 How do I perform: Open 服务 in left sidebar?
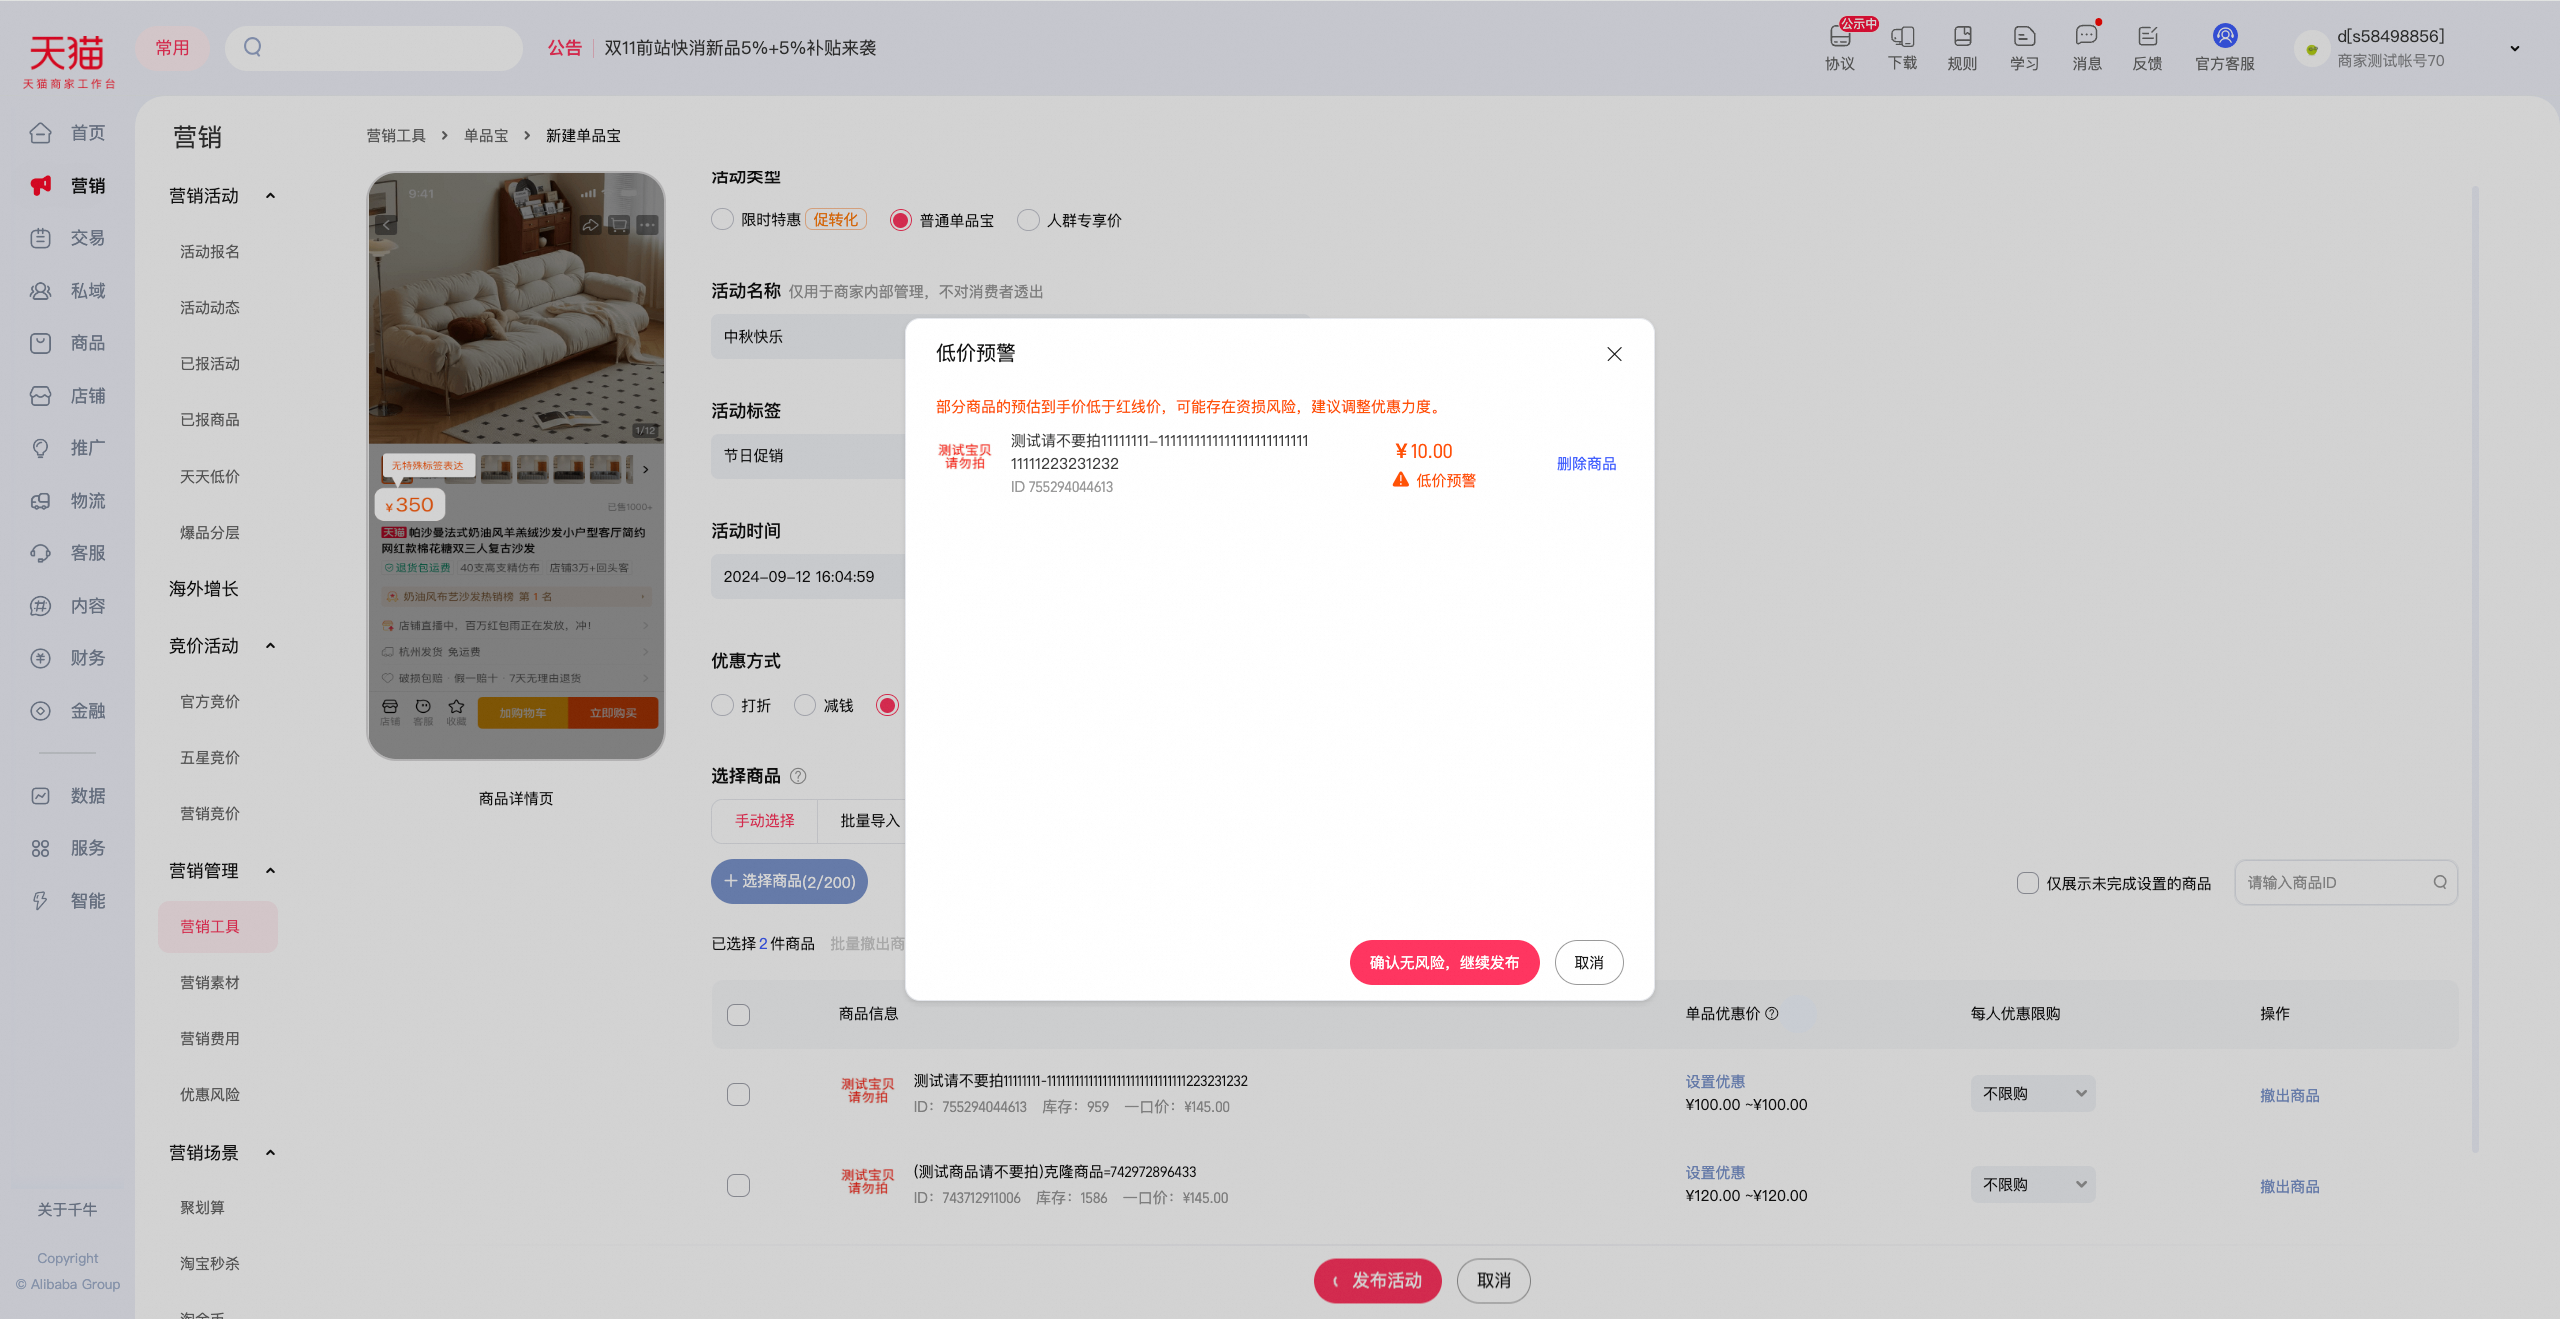tap(68, 848)
